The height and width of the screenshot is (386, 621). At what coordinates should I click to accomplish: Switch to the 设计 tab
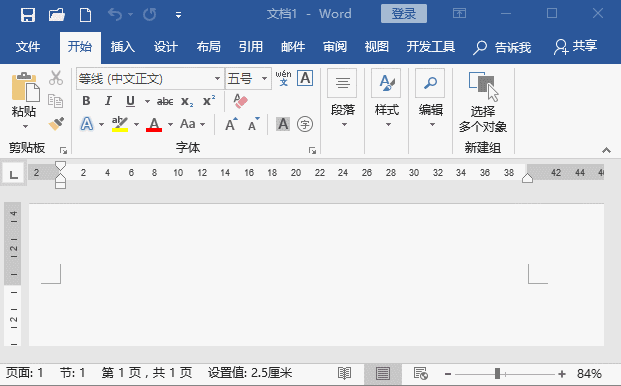point(166,47)
